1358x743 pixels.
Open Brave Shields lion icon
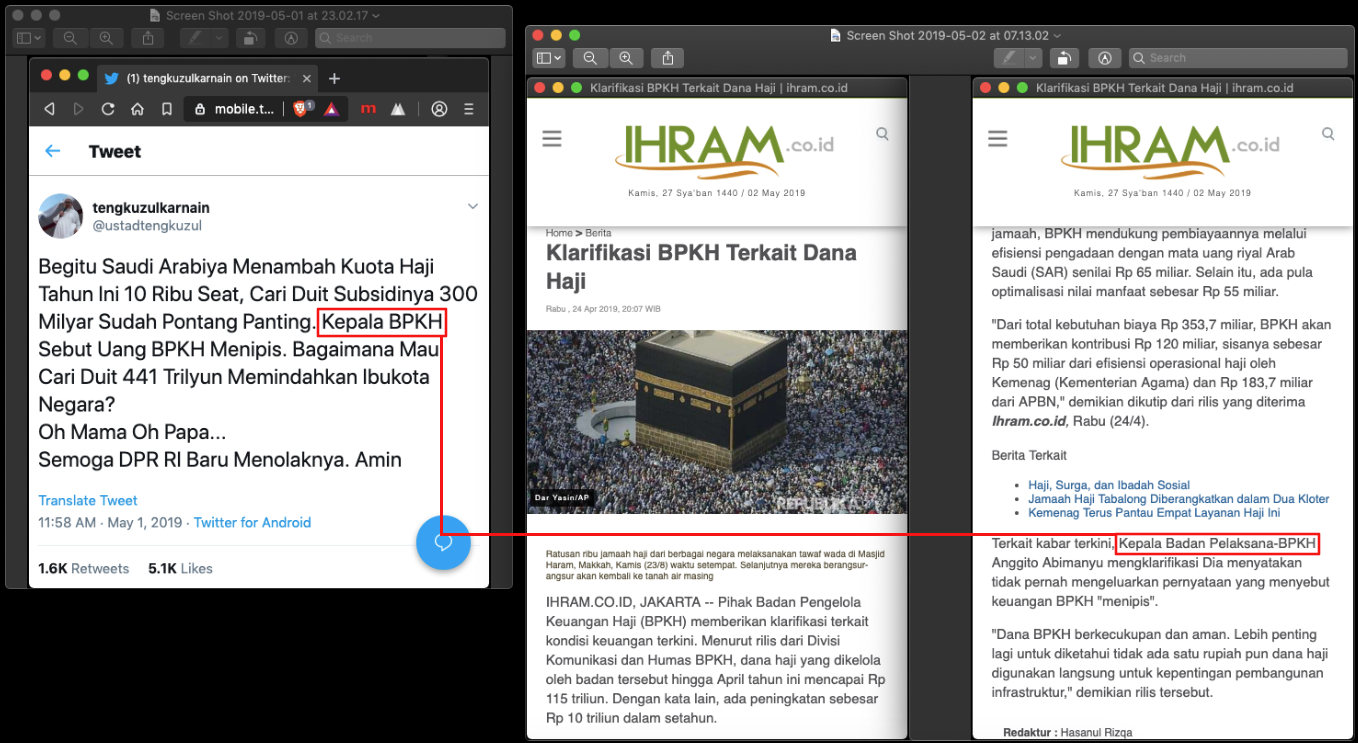click(302, 108)
